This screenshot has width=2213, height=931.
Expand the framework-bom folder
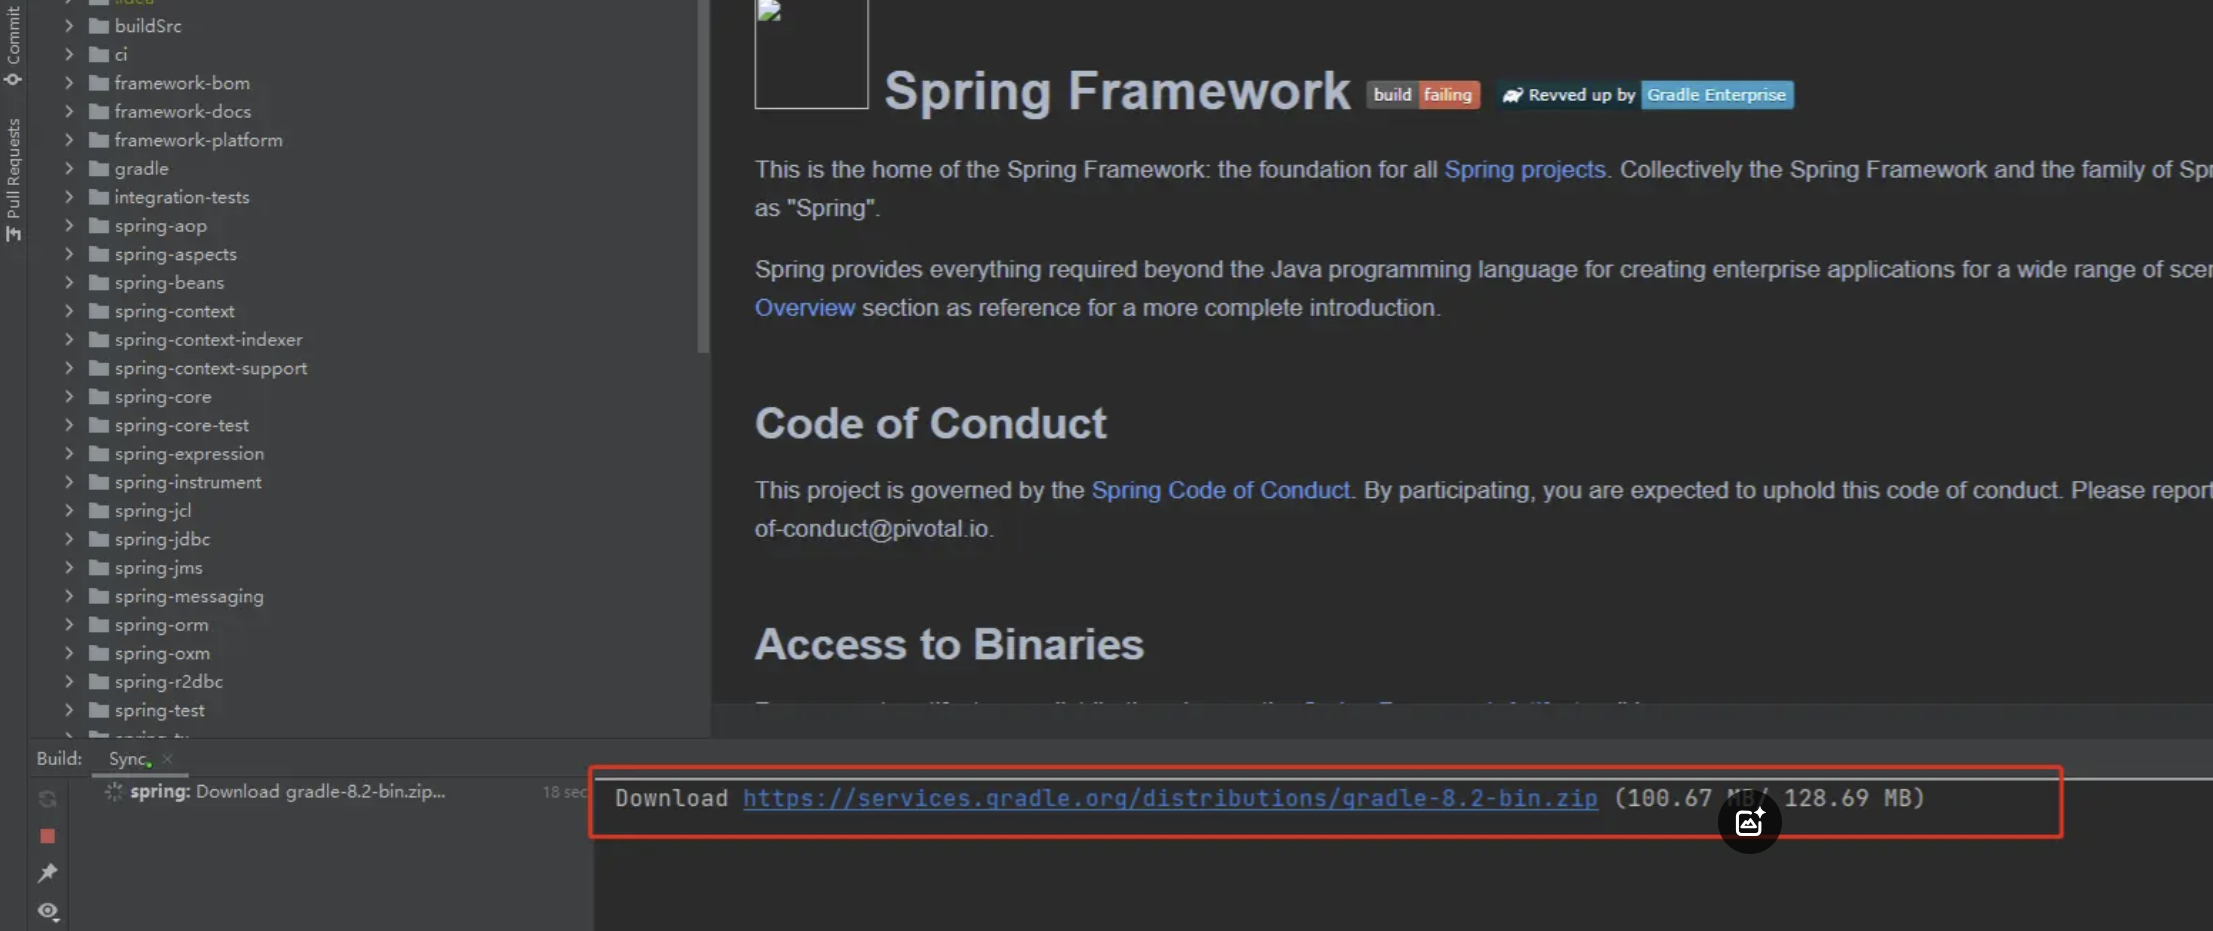[x=69, y=83]
